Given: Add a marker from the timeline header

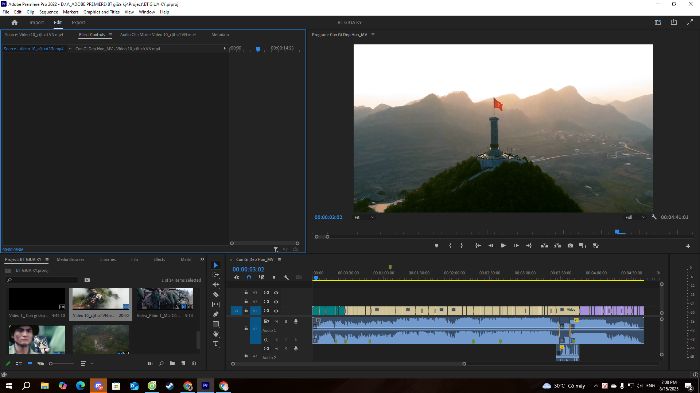Looking at the screenshot, I should 274,277.
